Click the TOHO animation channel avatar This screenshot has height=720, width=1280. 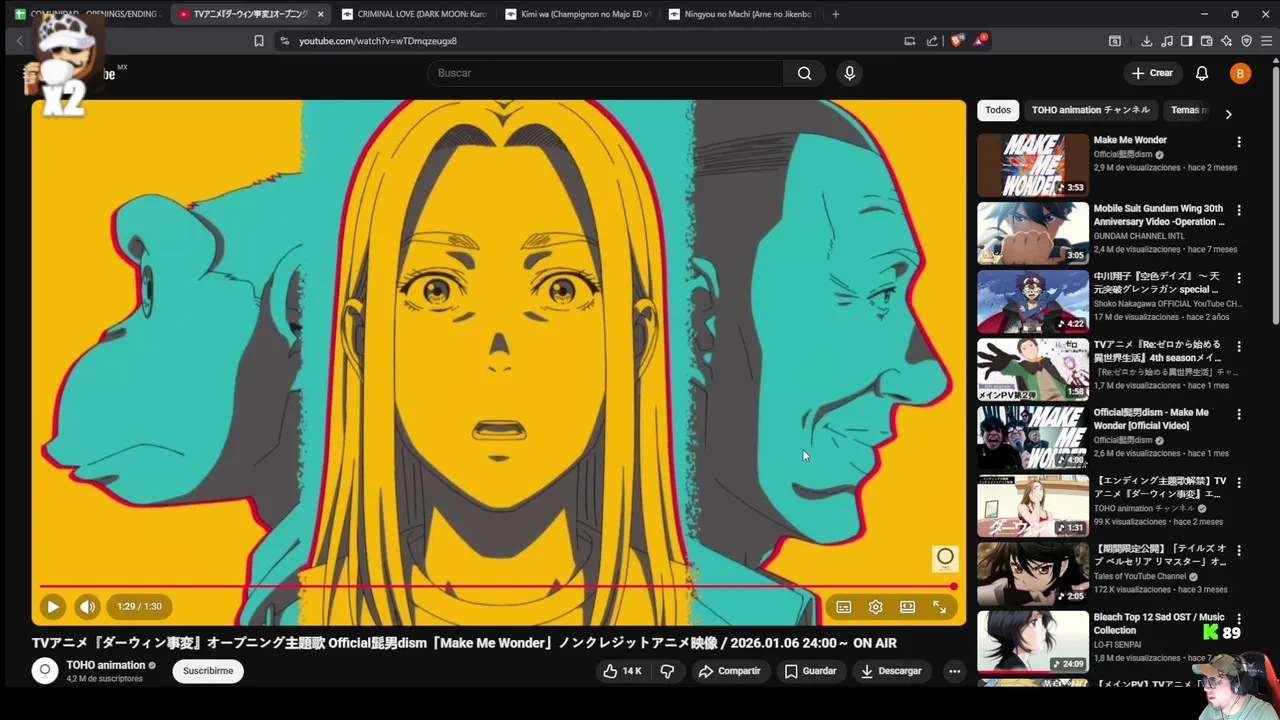(45, 671)
